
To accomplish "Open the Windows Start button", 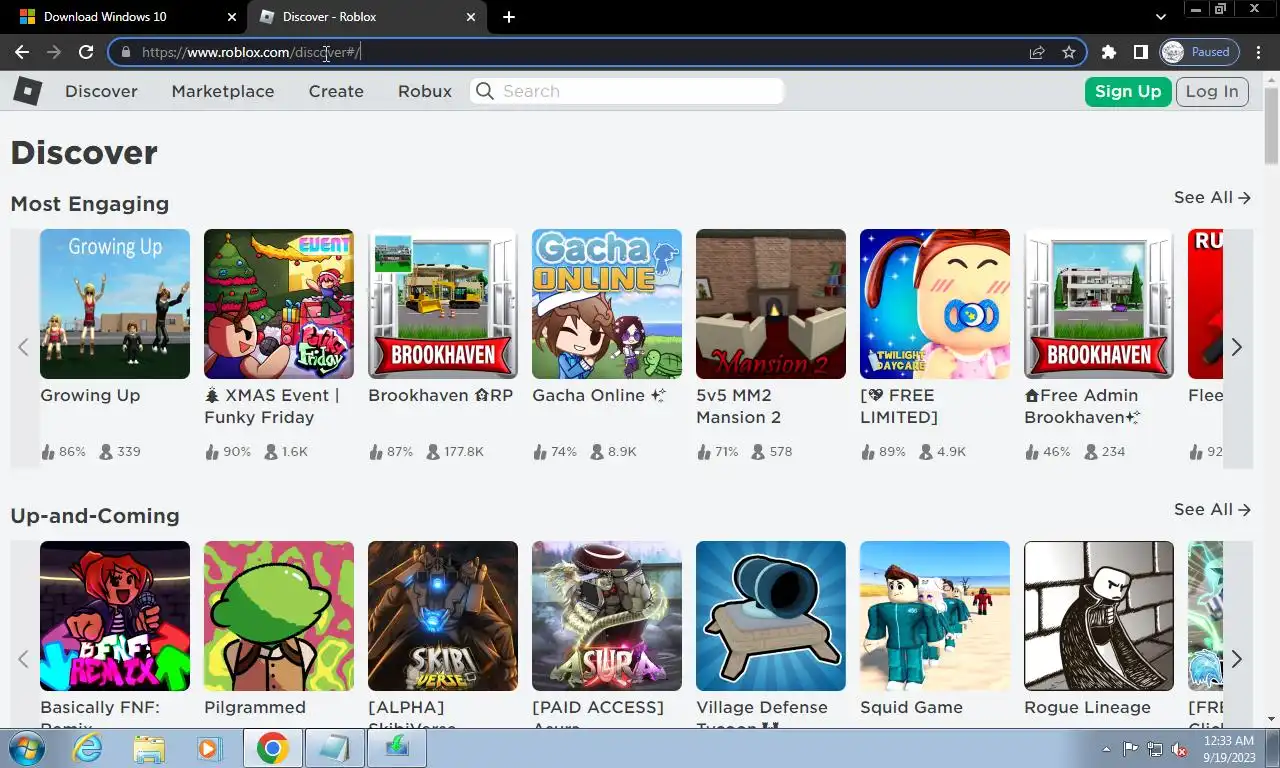I will pyautogui.click(x=27, y=748).
